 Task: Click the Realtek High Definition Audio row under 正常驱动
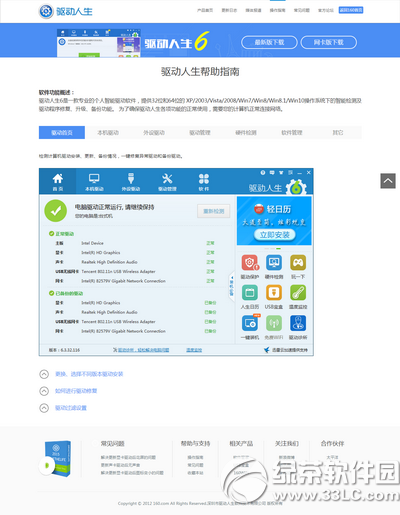point(135,262)
